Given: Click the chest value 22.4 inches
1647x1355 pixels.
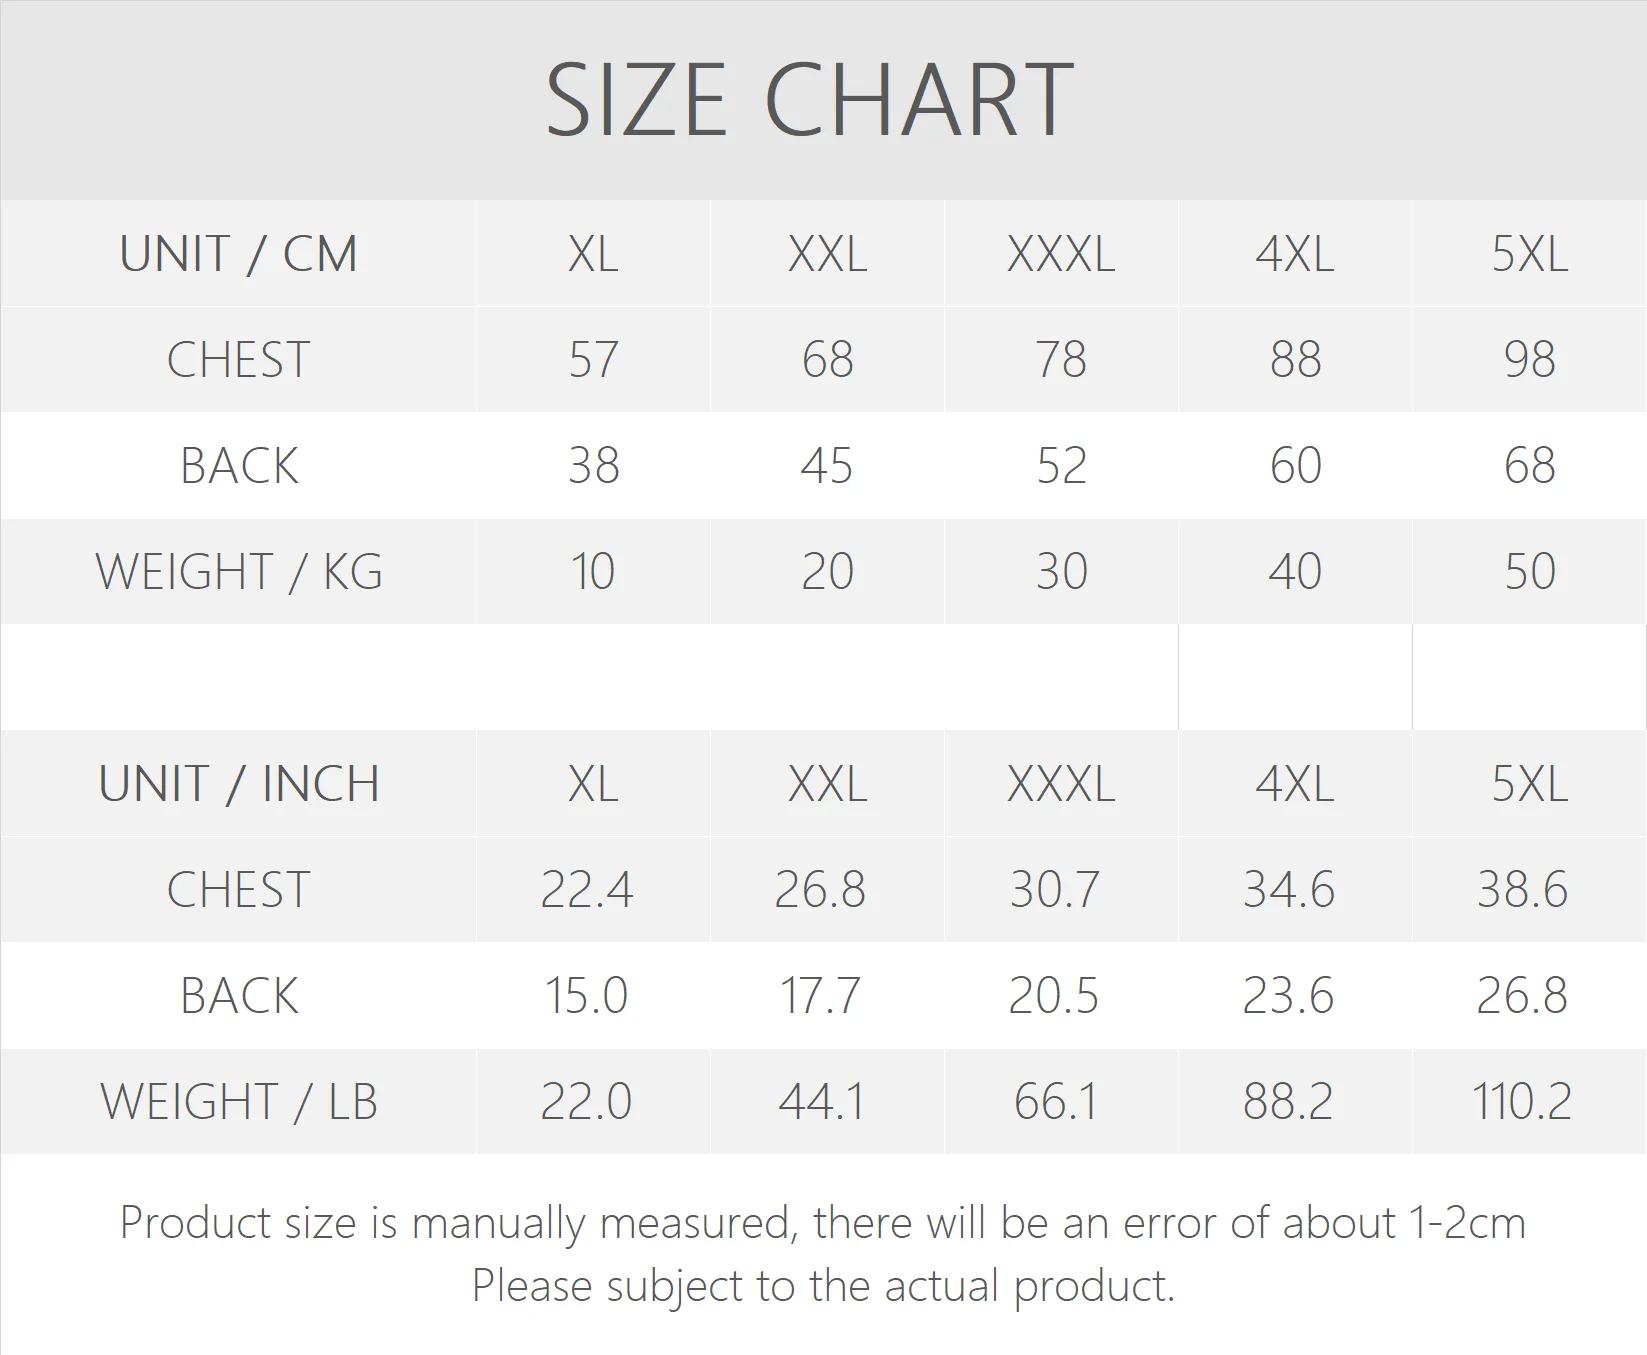Looking at the screenshot, I should coord(587,890).
